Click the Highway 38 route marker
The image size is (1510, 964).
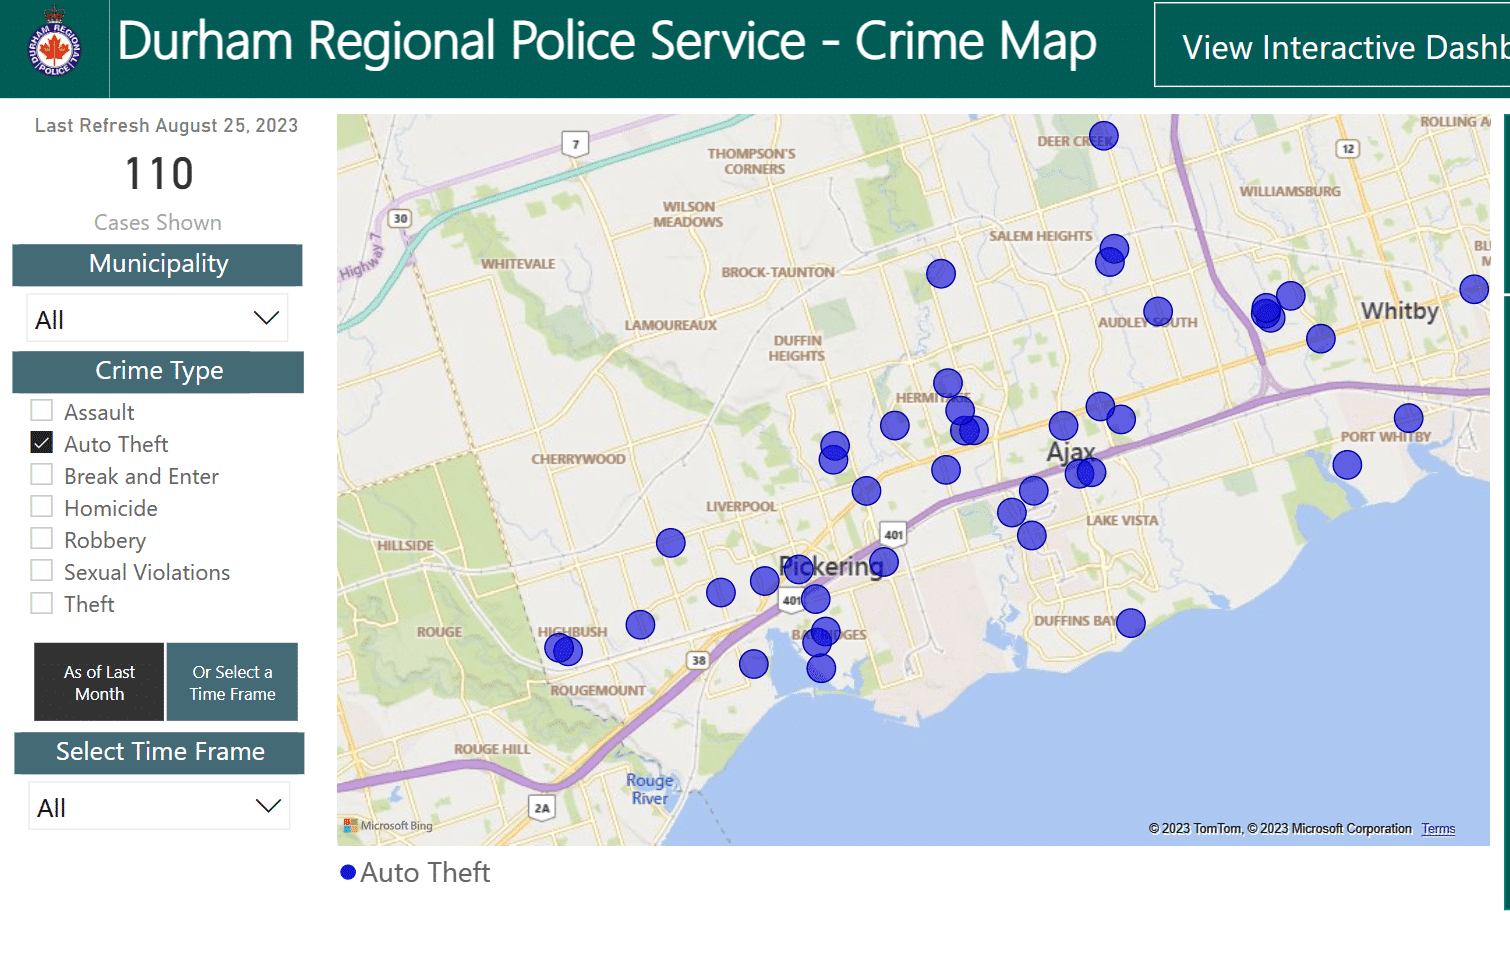pyautogui.click(x=698, y=660)
